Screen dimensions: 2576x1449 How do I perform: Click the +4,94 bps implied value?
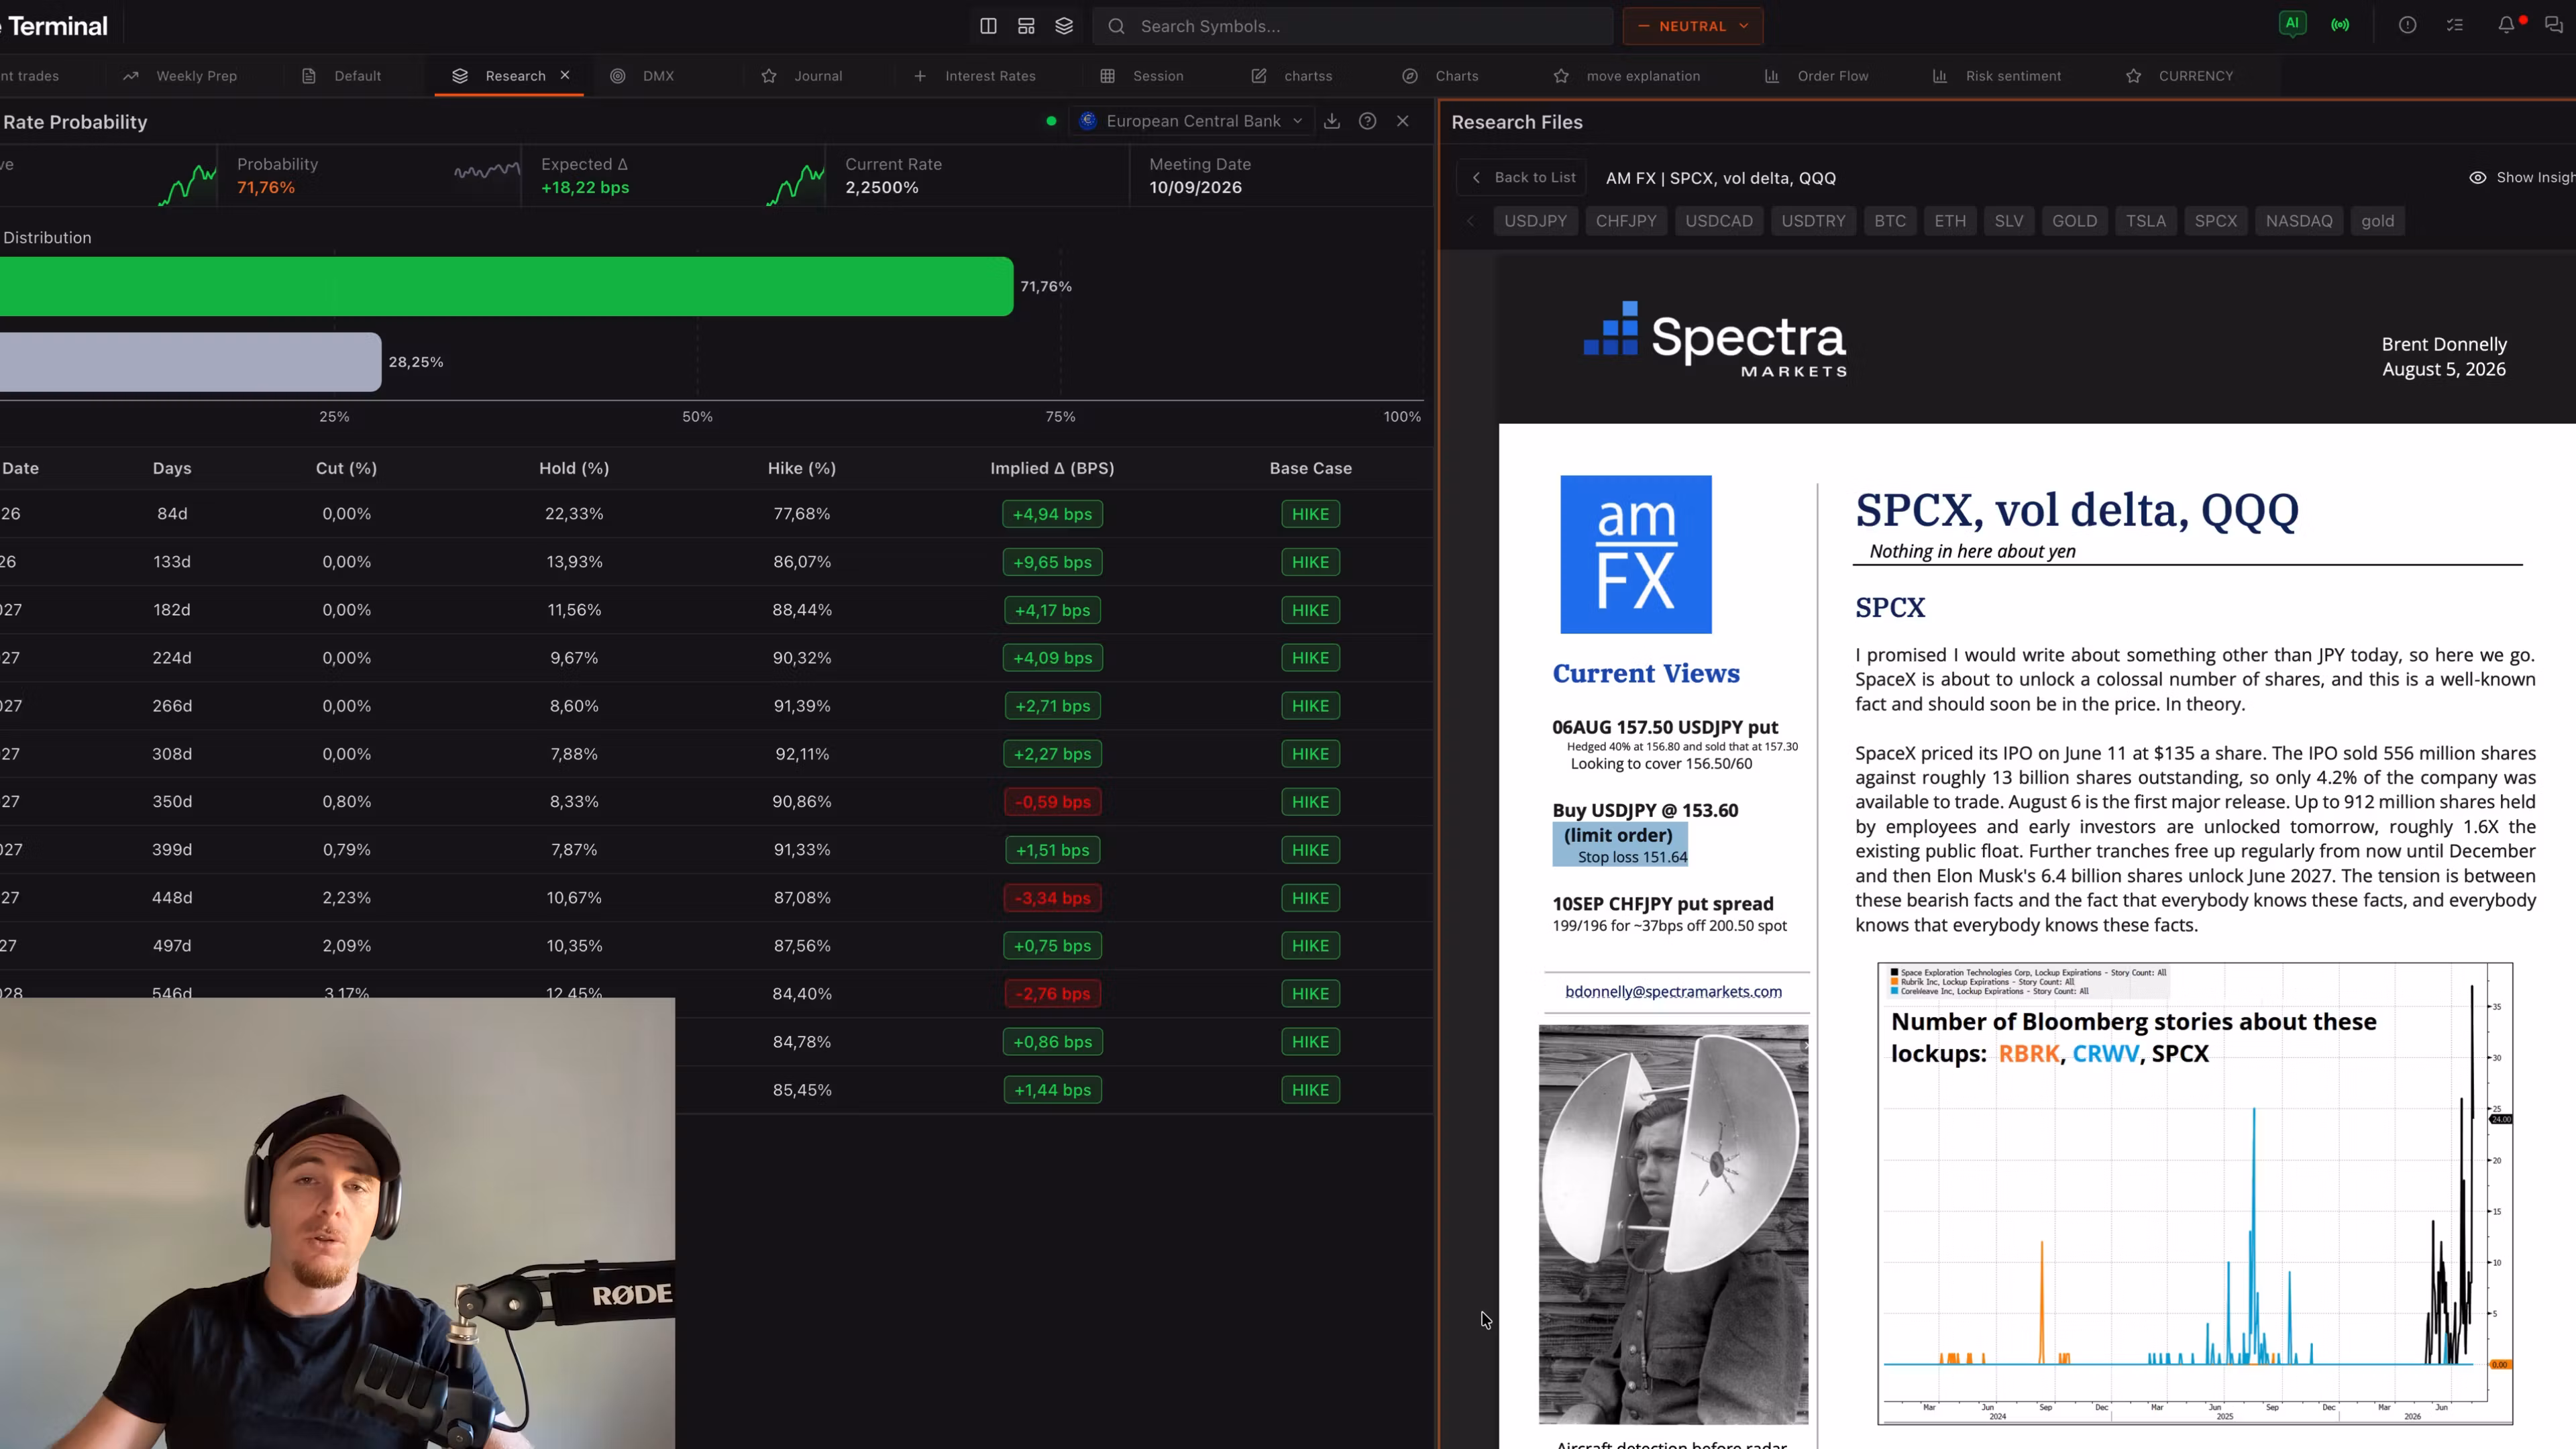[1052, 514]
